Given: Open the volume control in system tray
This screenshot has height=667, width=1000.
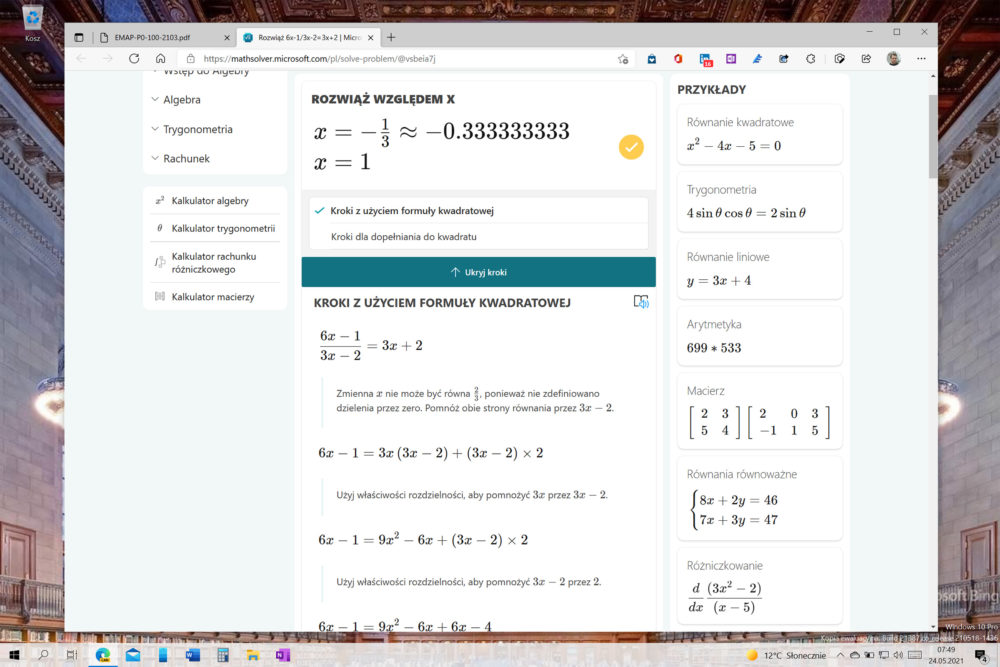Looking at the screenshot, I should click(898, 655).
